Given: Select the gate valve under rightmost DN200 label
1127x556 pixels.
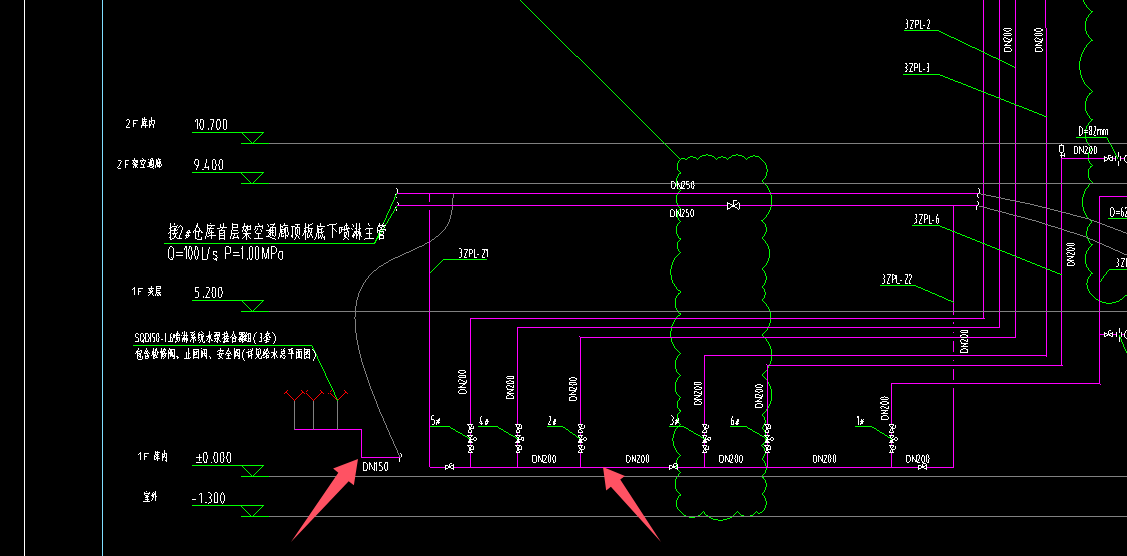Looking at the screenshot, I should (922, 468).
